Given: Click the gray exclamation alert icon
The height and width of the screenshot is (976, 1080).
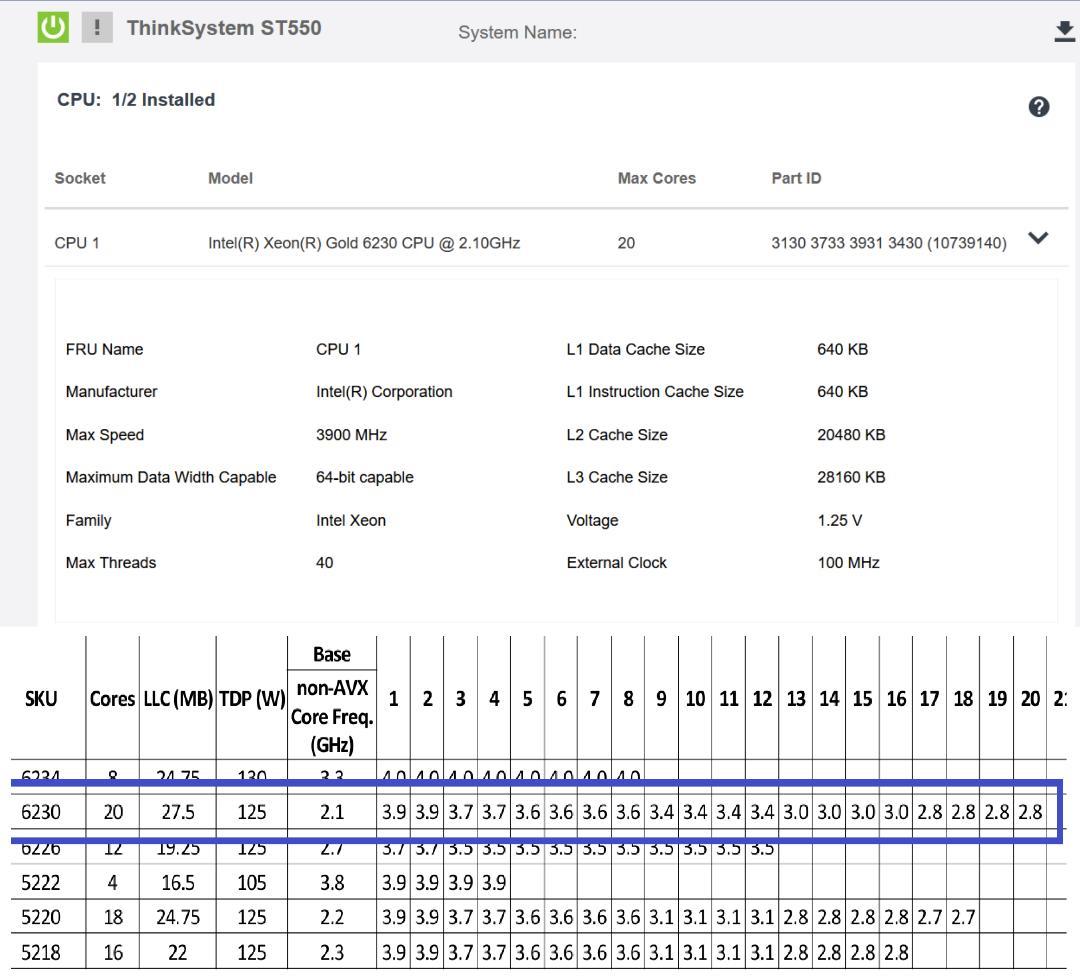Looking at the screenshot, I should coord(97,28).
